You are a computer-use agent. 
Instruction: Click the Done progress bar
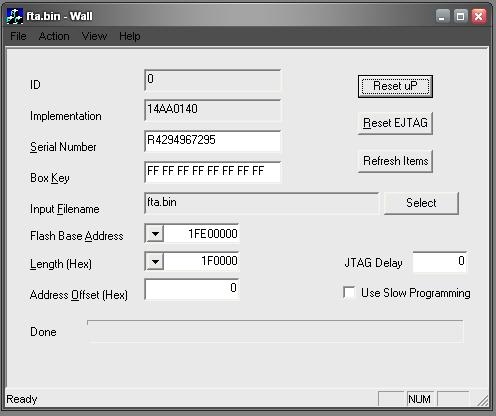(x=275, y=331)
